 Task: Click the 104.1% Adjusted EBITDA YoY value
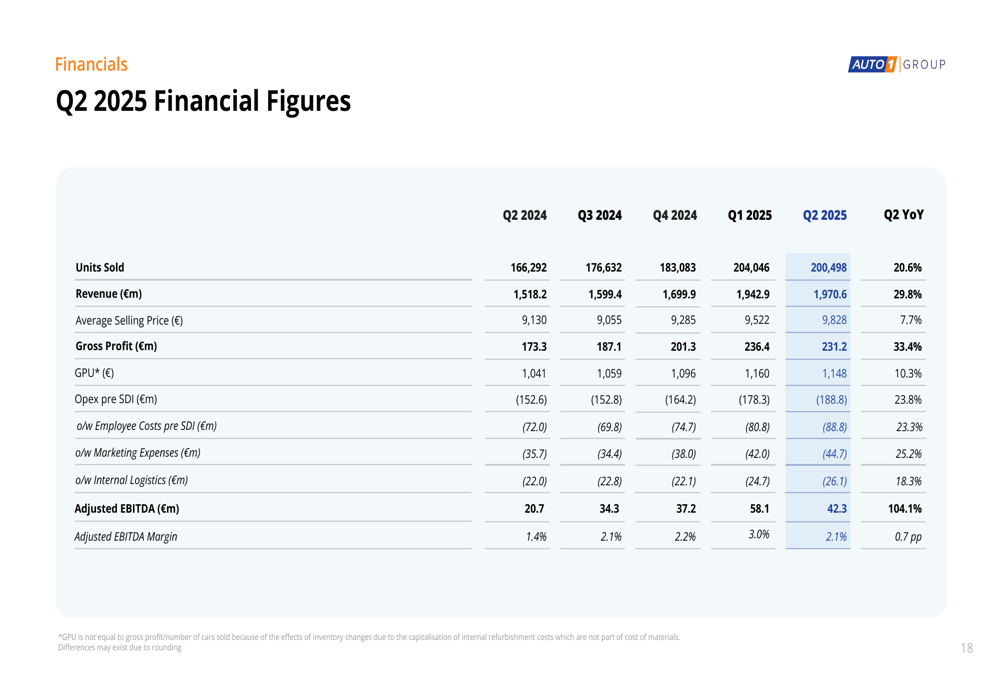click(x=904, y=508)
